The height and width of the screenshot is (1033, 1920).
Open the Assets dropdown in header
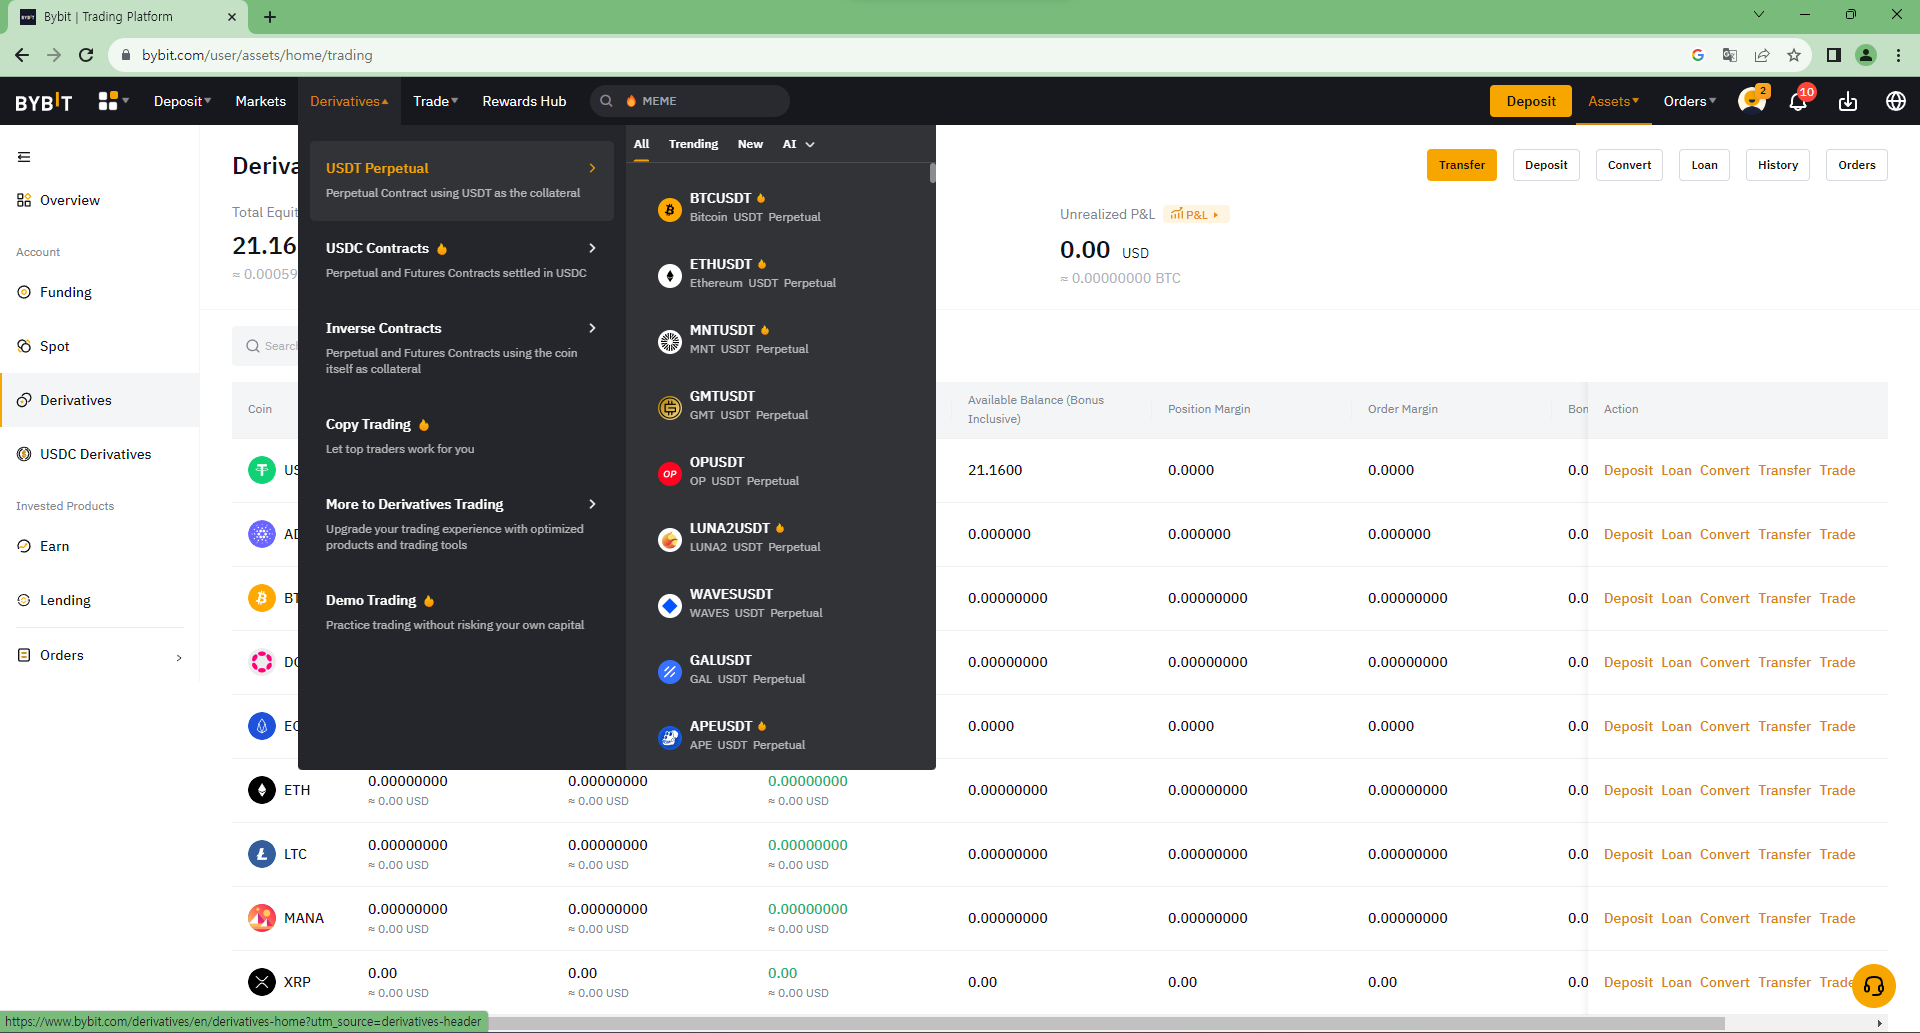(1613, 101)
